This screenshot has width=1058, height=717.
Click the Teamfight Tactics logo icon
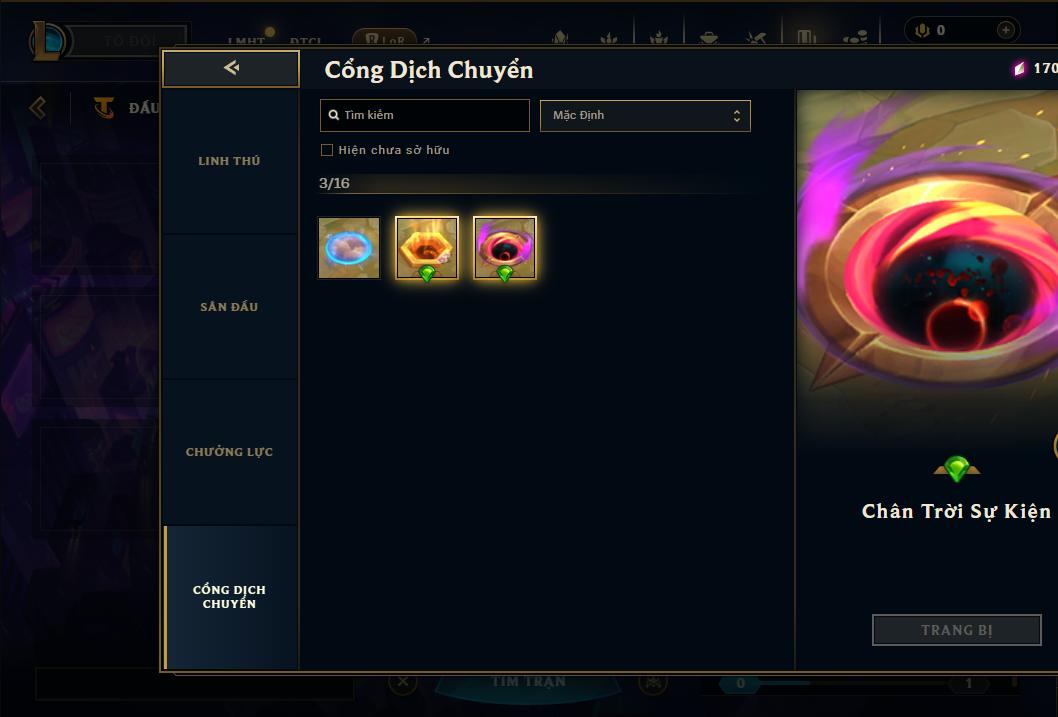[x=104, y=107]
